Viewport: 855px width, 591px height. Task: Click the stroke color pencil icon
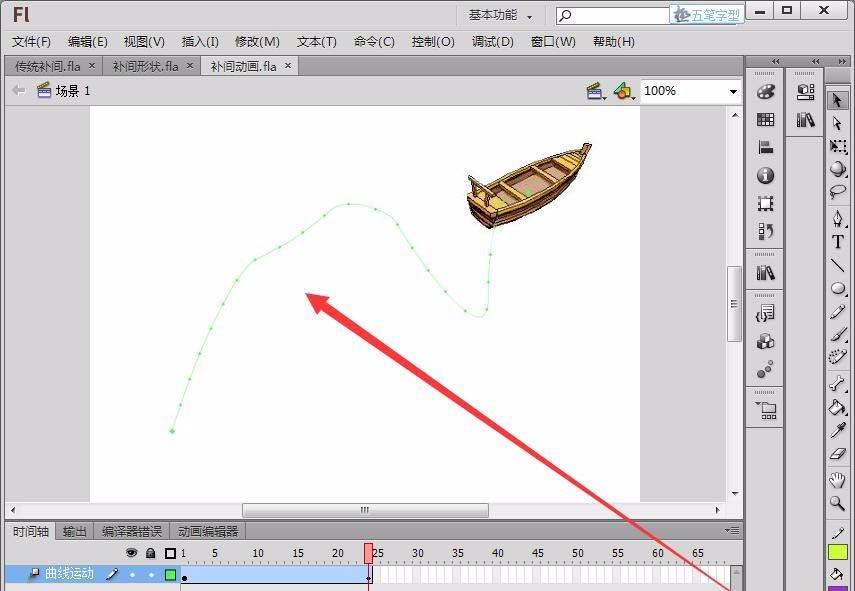click(x=838, y=533)
